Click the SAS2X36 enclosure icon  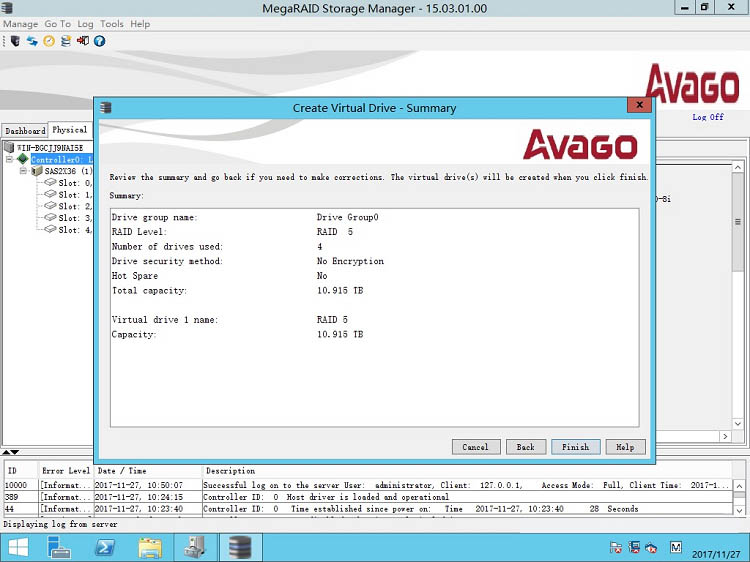tap(37, 171)
